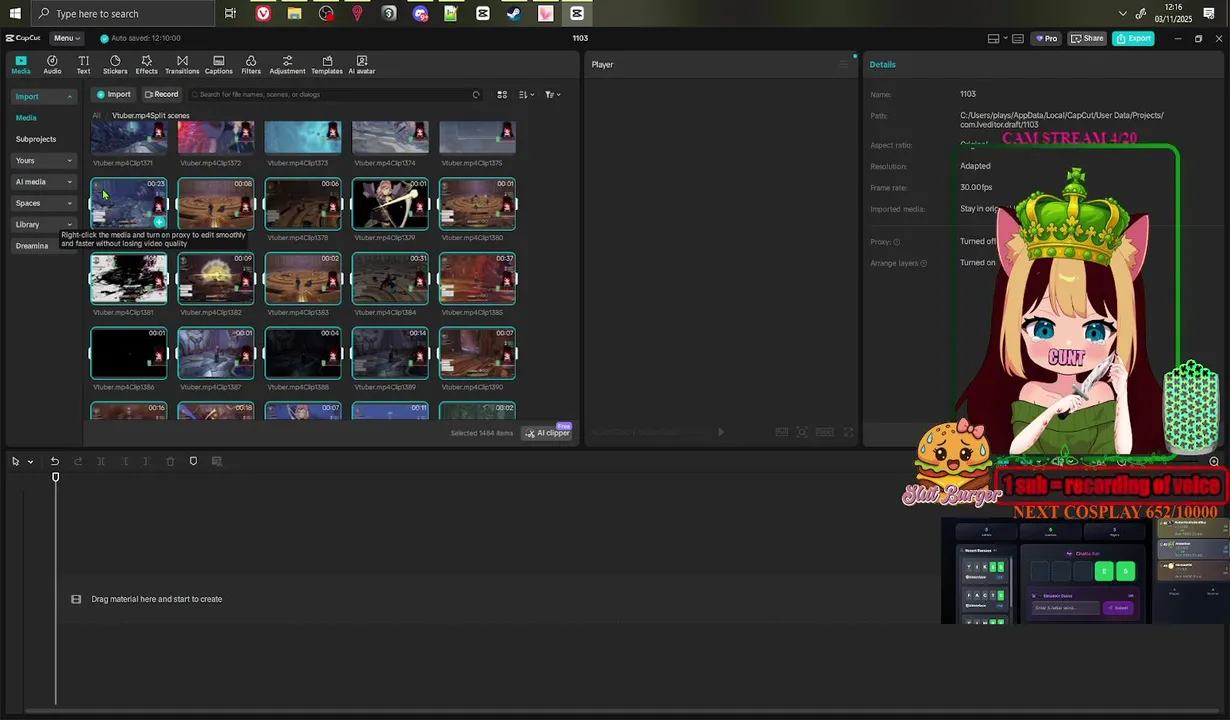
Task: Click the delete-right trim icon in timeline toolbar
Action: (x=147, y=461)
